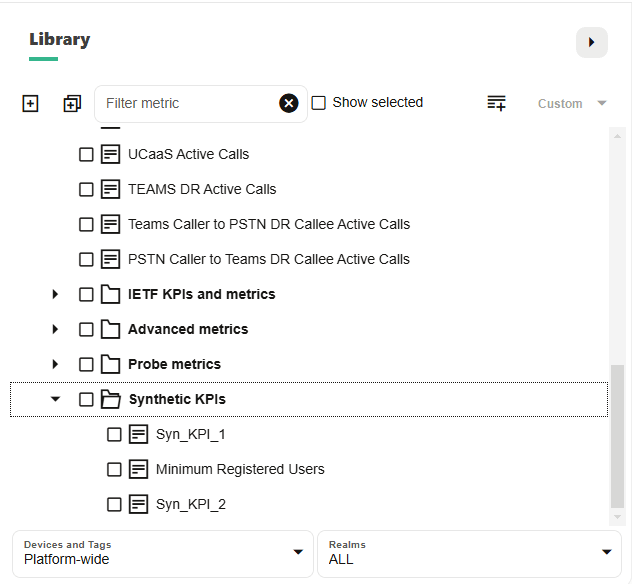632x584 pixels.
Task: Click the expand all plus icon
Action: (x=30, y=103)
